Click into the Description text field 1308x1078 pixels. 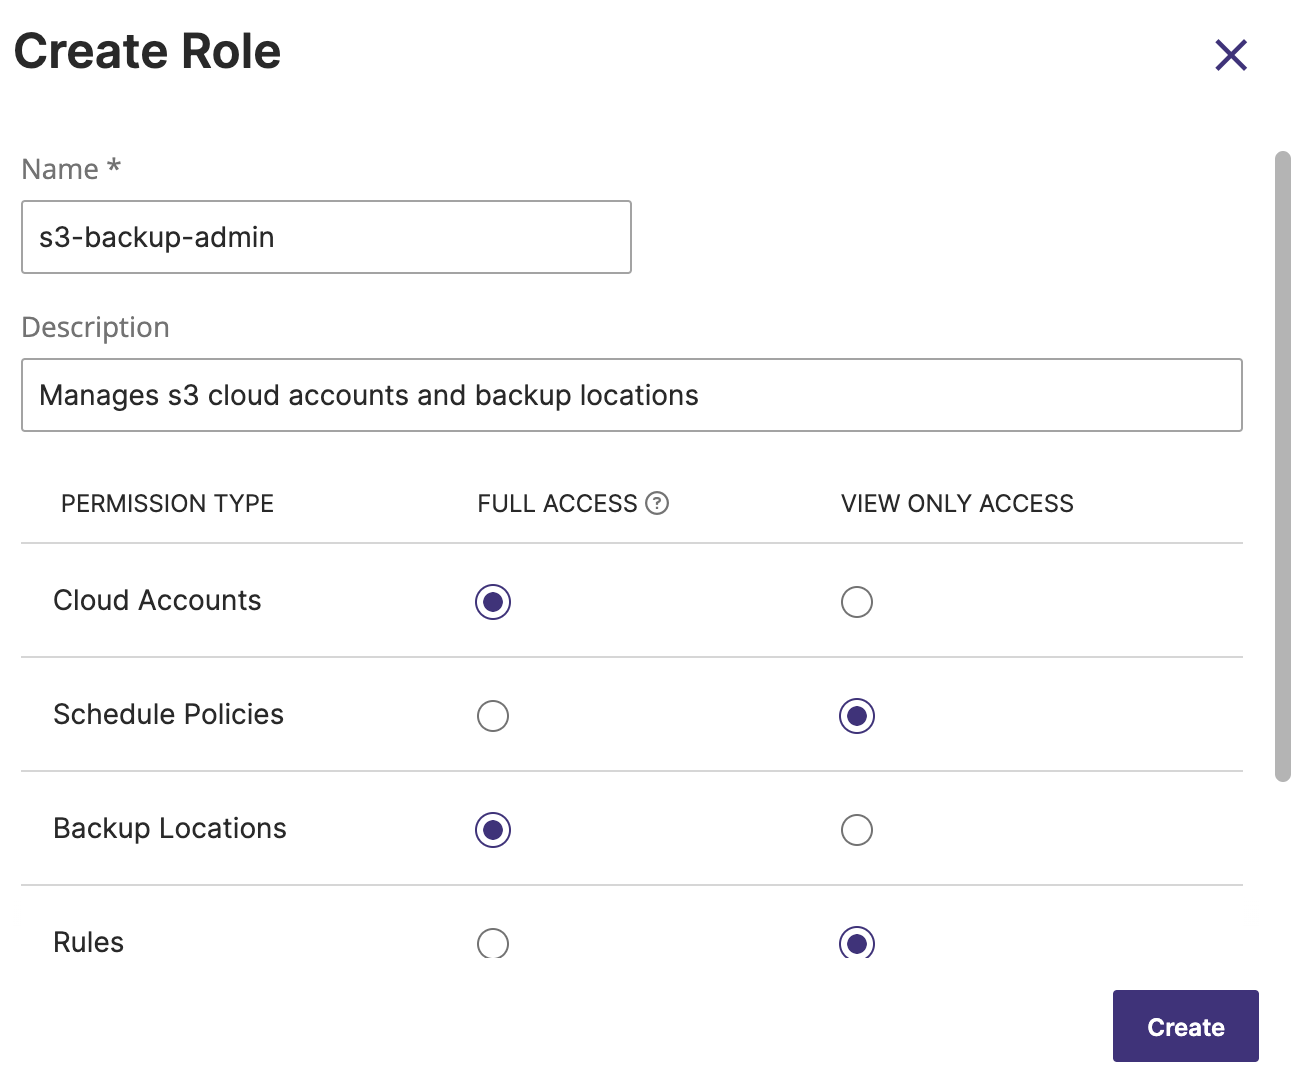[631, 395]
